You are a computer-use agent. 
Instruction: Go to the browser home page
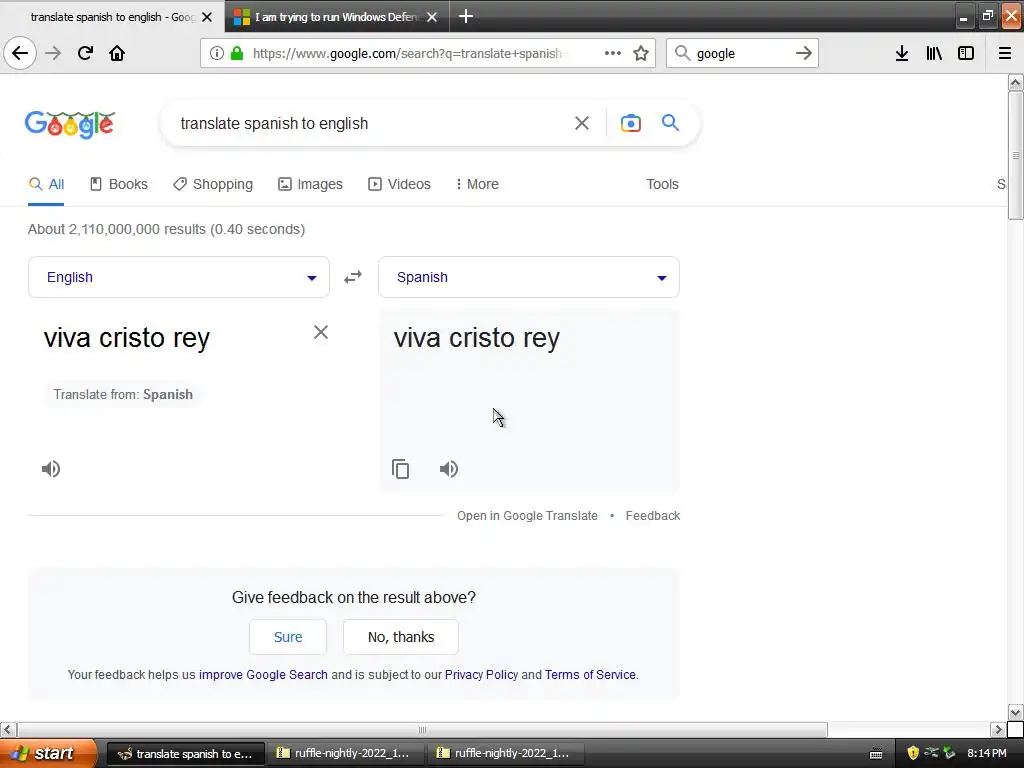(117, 53)
